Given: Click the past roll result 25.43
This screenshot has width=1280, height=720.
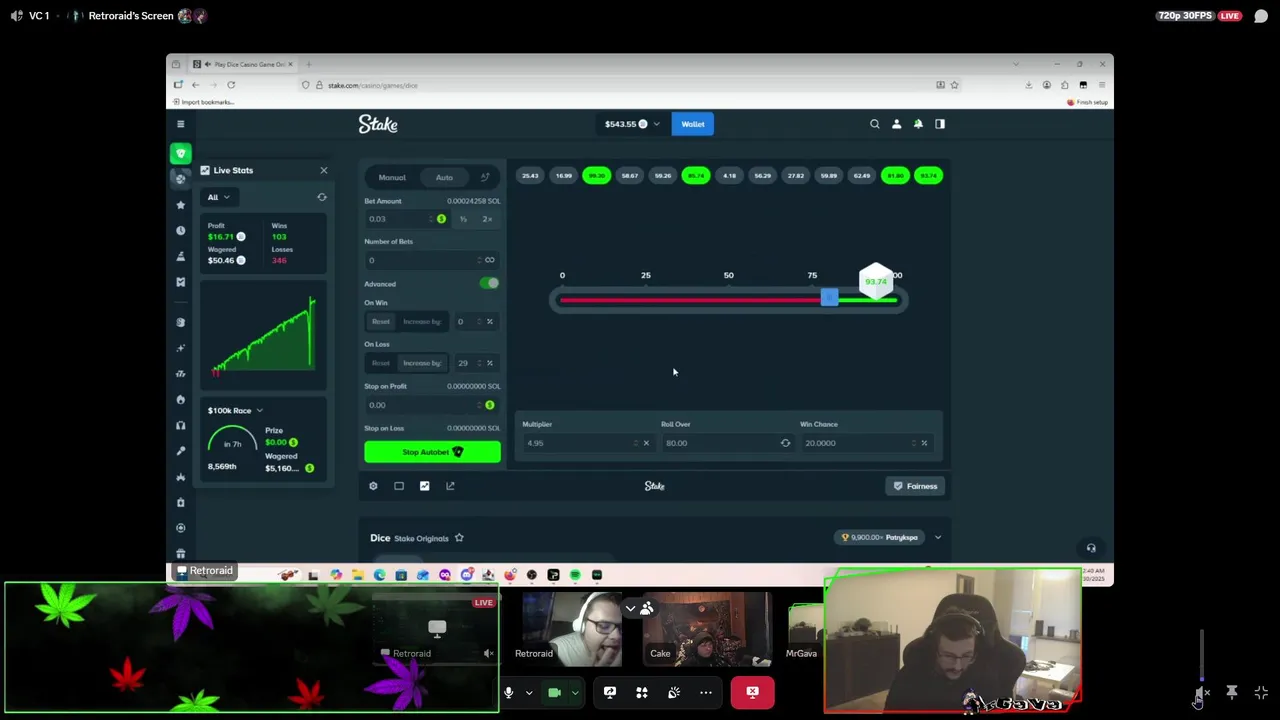Looking at the screenshot, I should pyautogui.click(x=530, y=176).
